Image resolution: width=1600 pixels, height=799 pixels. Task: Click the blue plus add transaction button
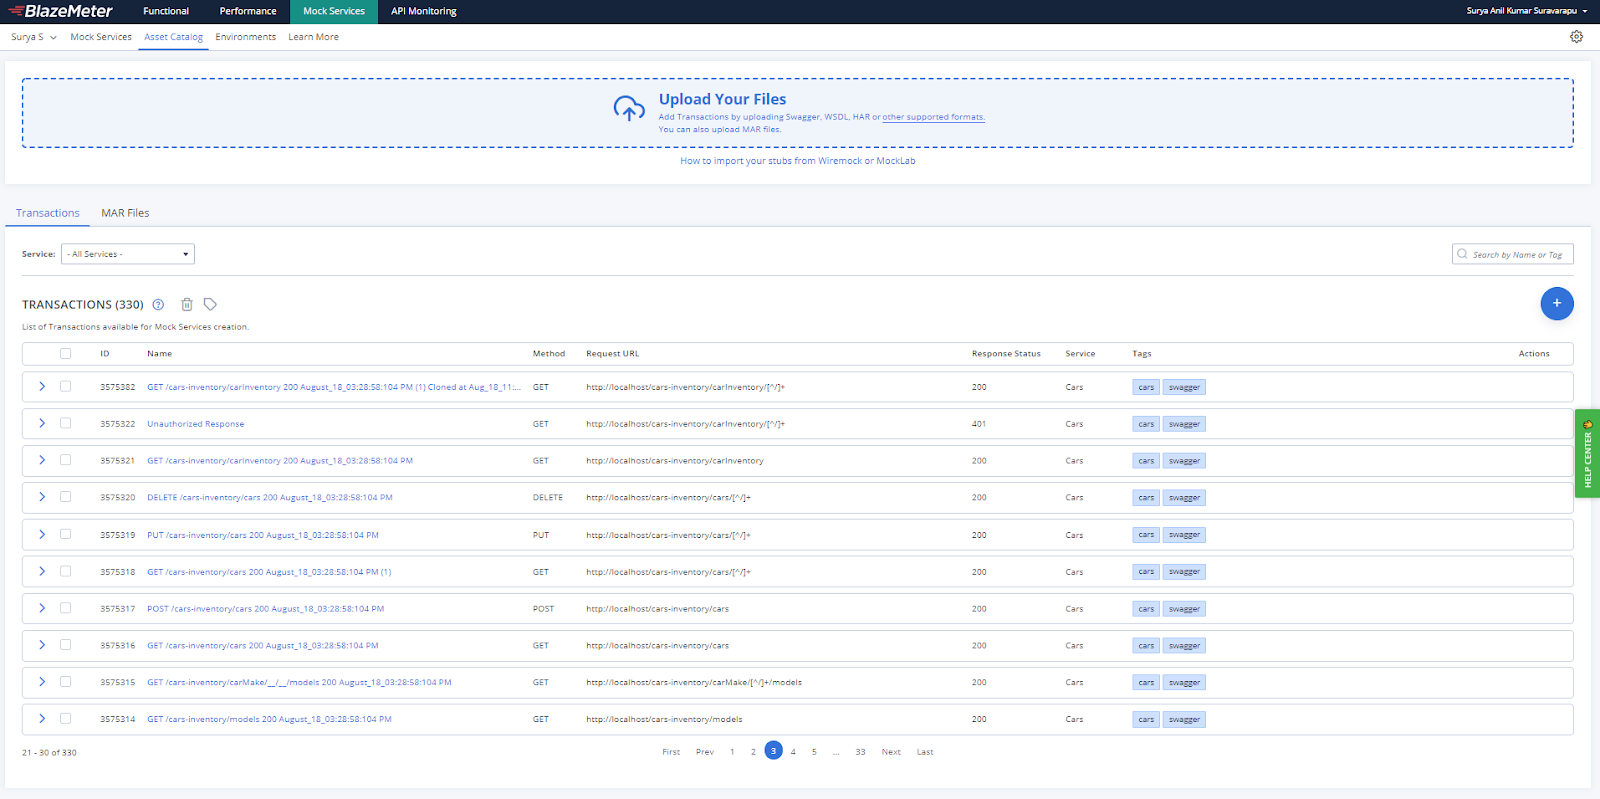tap(1557, 303)
